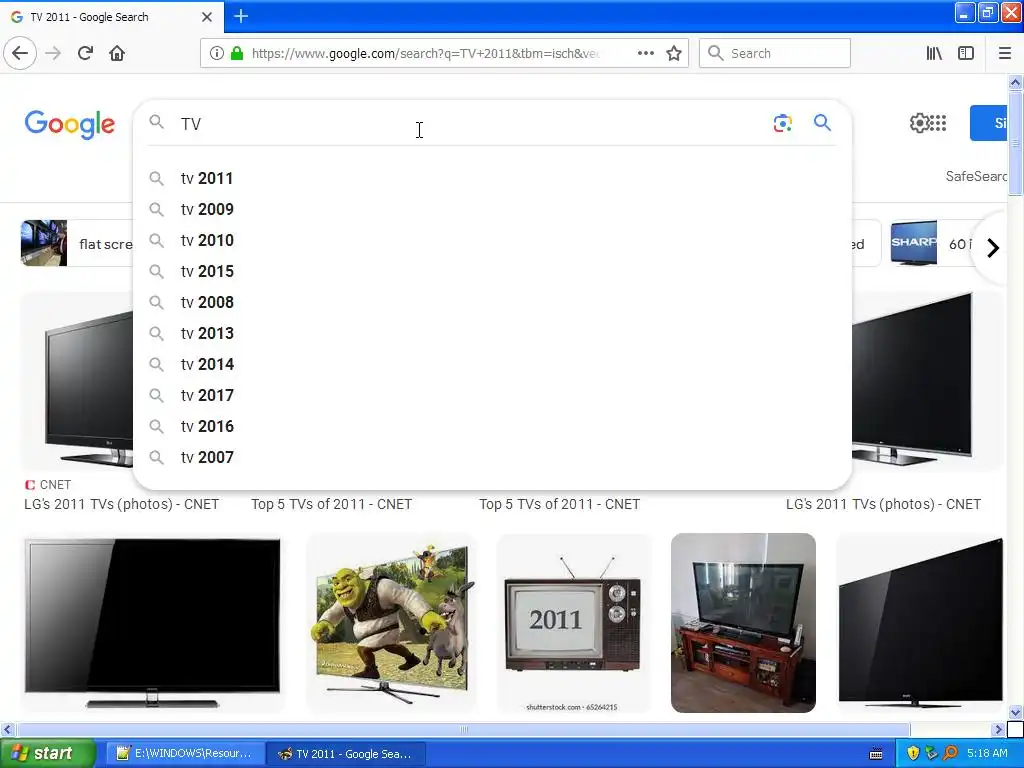This screenshot has width=1024, height=768.
Task: Click the green padlock secure connection icon
Action: tap(237, 53)
